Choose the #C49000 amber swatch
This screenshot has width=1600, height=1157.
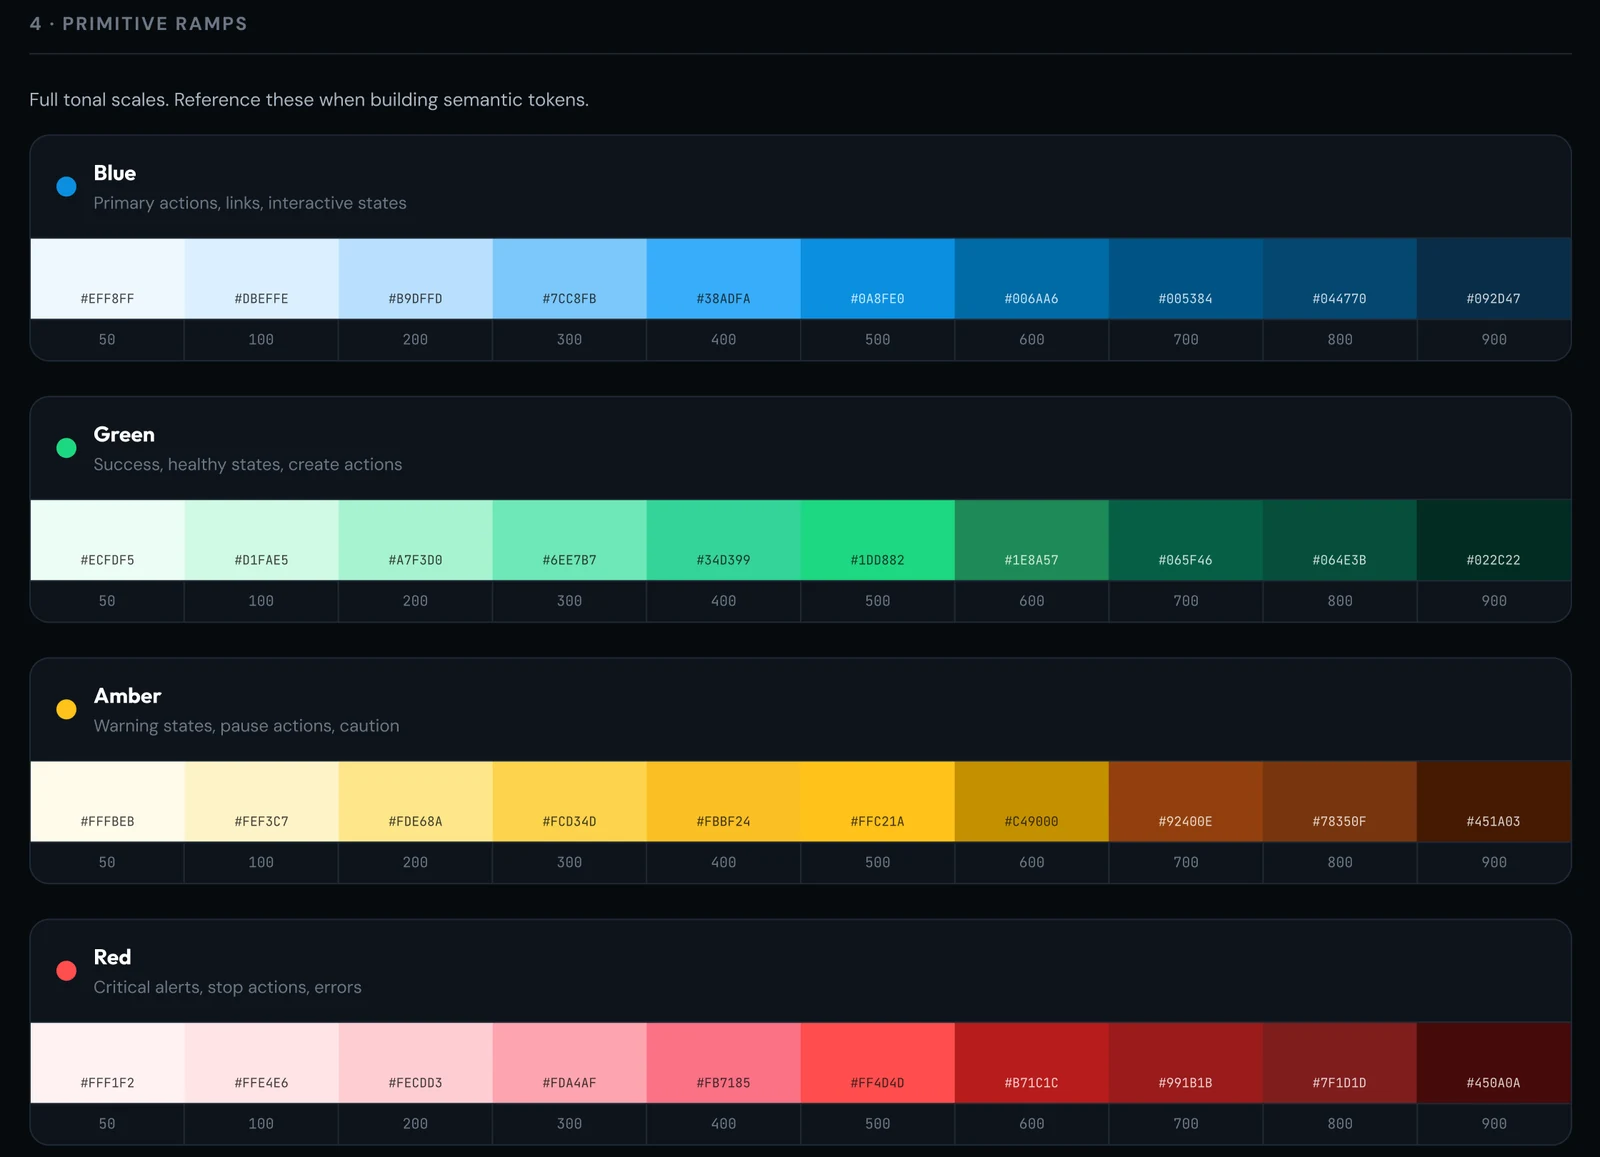[x=1032, y=802]
